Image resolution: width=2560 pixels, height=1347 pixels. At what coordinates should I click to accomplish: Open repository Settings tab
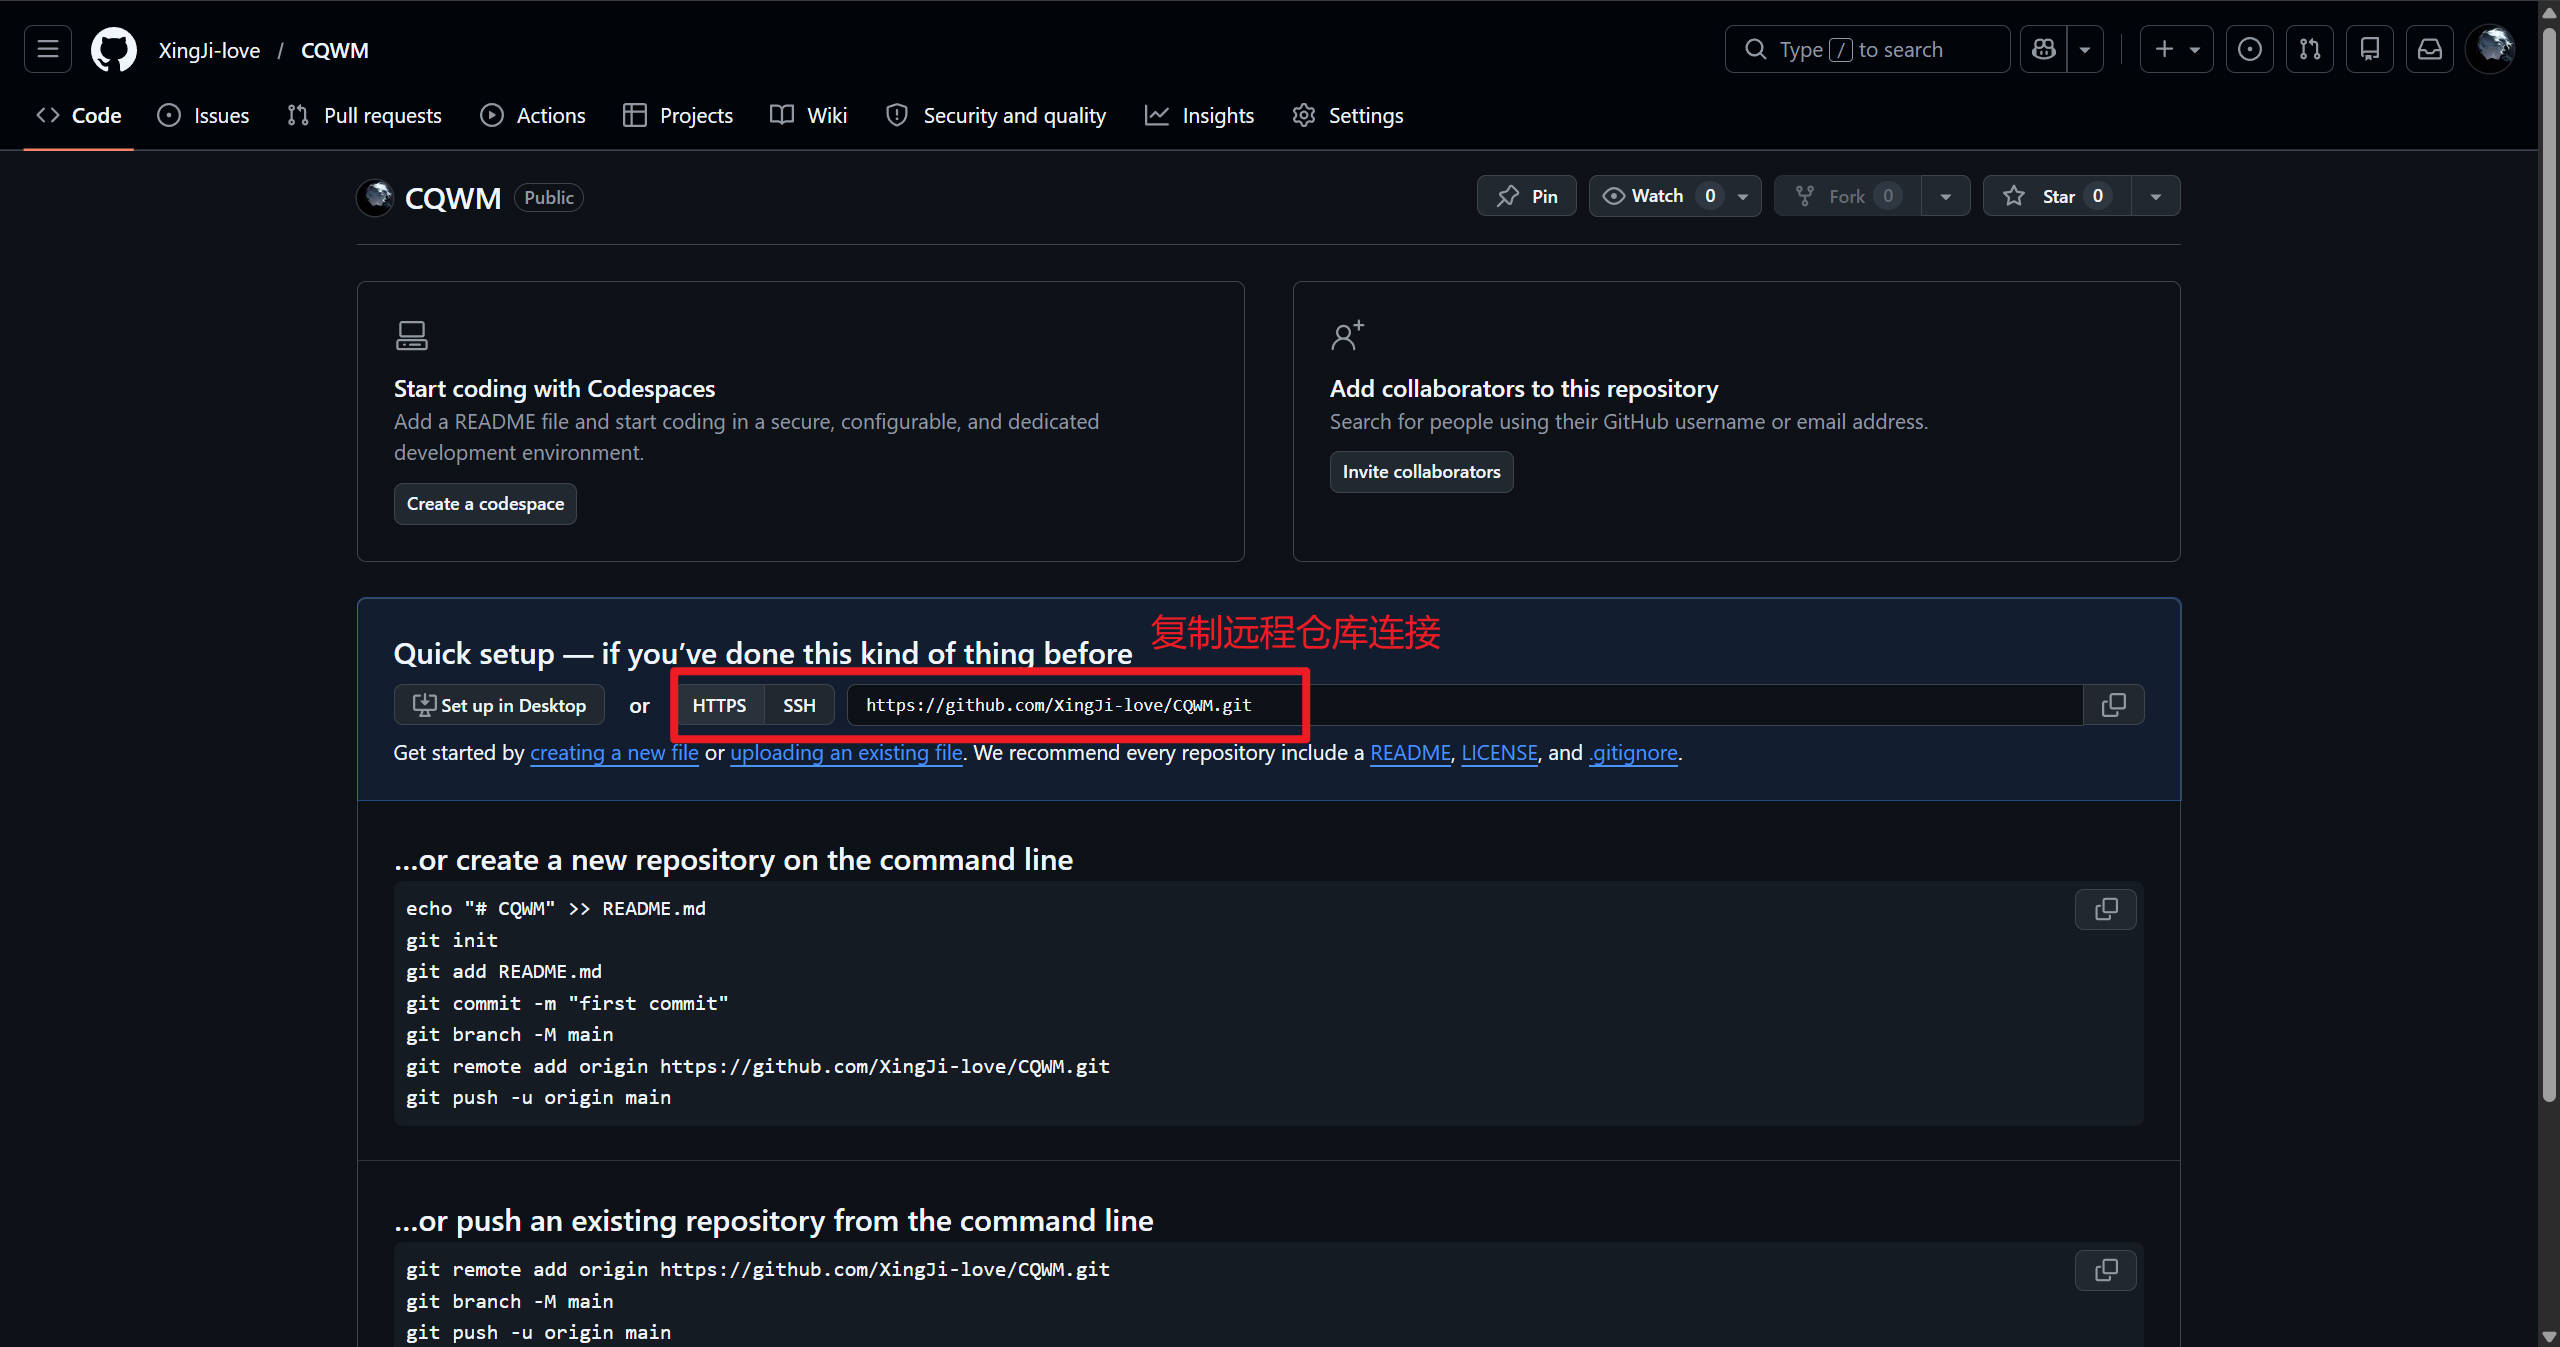tap(1348, 115)
